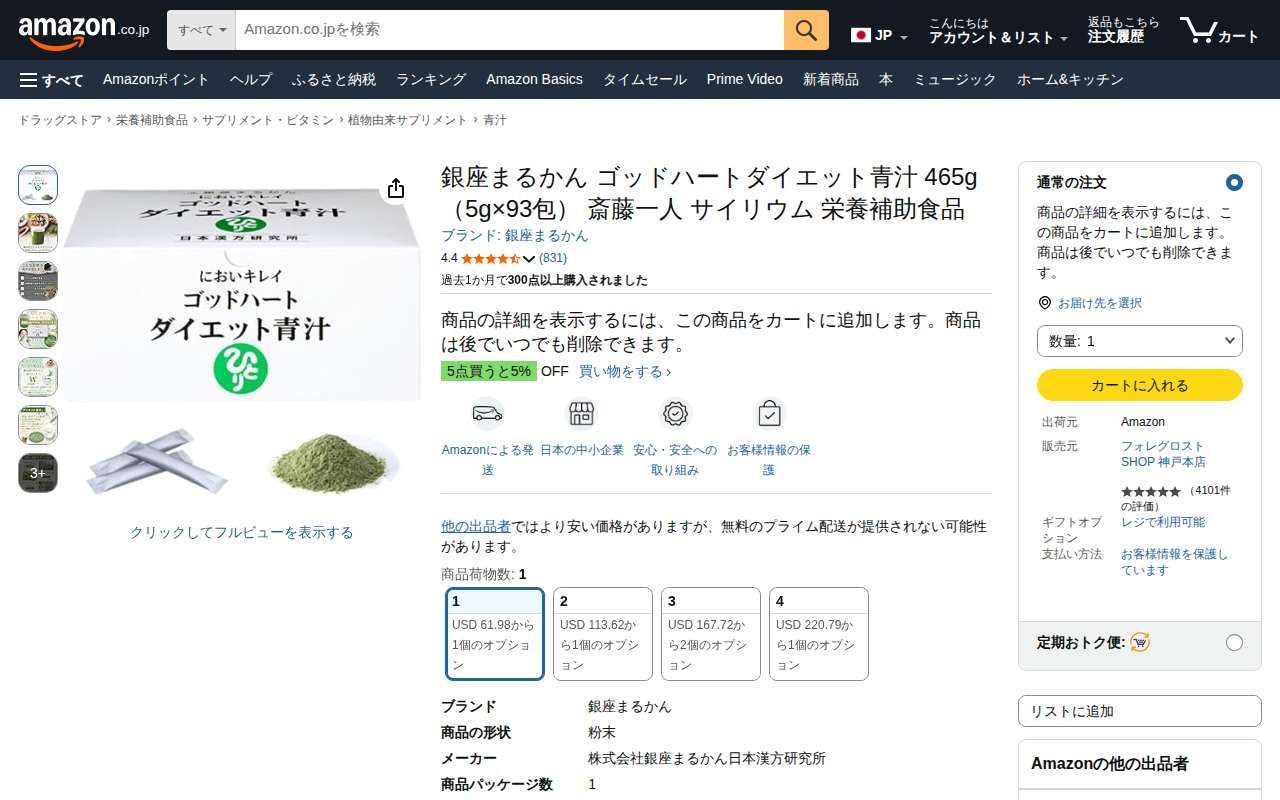This screenshot has height=800, width=1280.
Task: Open Amazonポイント in navigation bar
Action: pos(156,80)
